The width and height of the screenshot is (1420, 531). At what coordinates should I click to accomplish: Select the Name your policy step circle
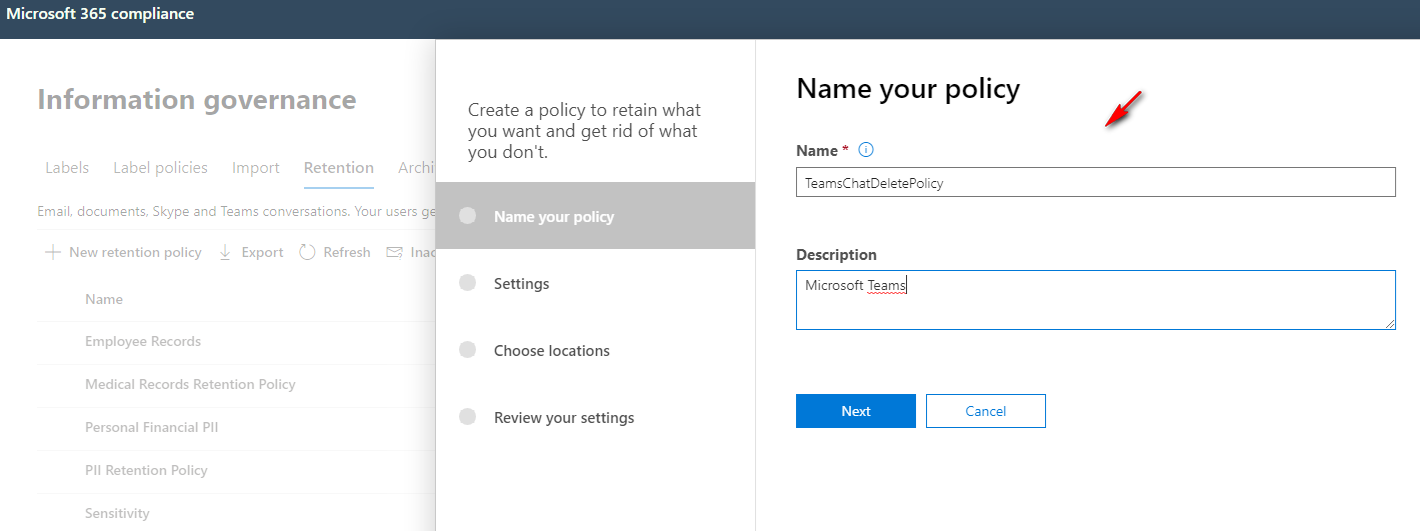(x=467, y=216)
